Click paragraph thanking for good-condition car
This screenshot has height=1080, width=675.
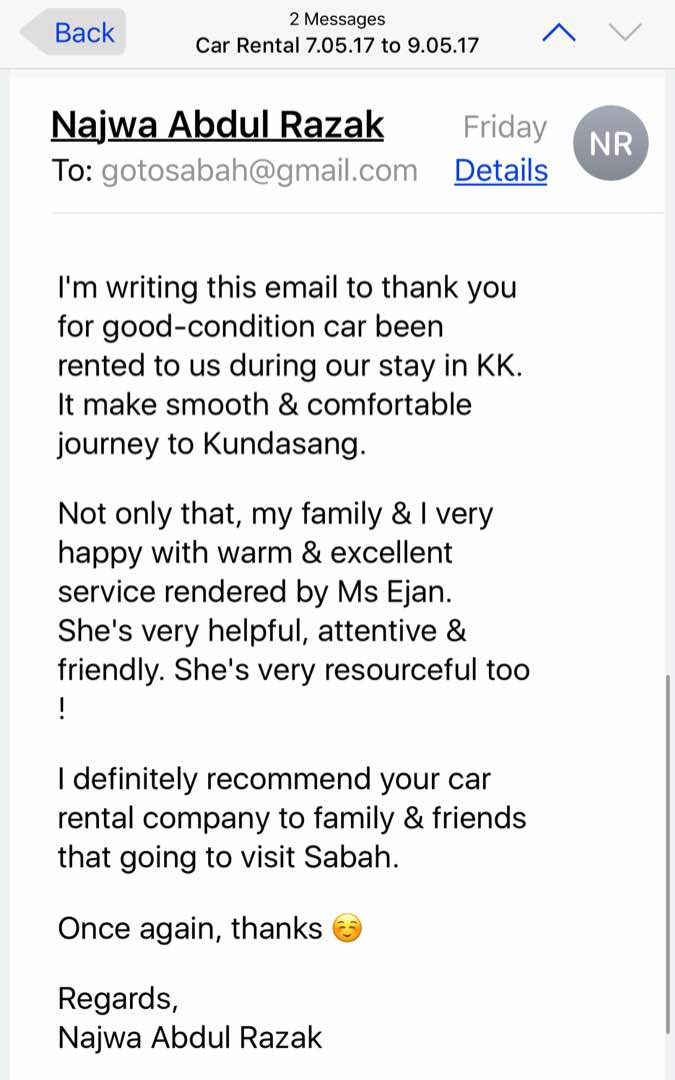point(290,365)
